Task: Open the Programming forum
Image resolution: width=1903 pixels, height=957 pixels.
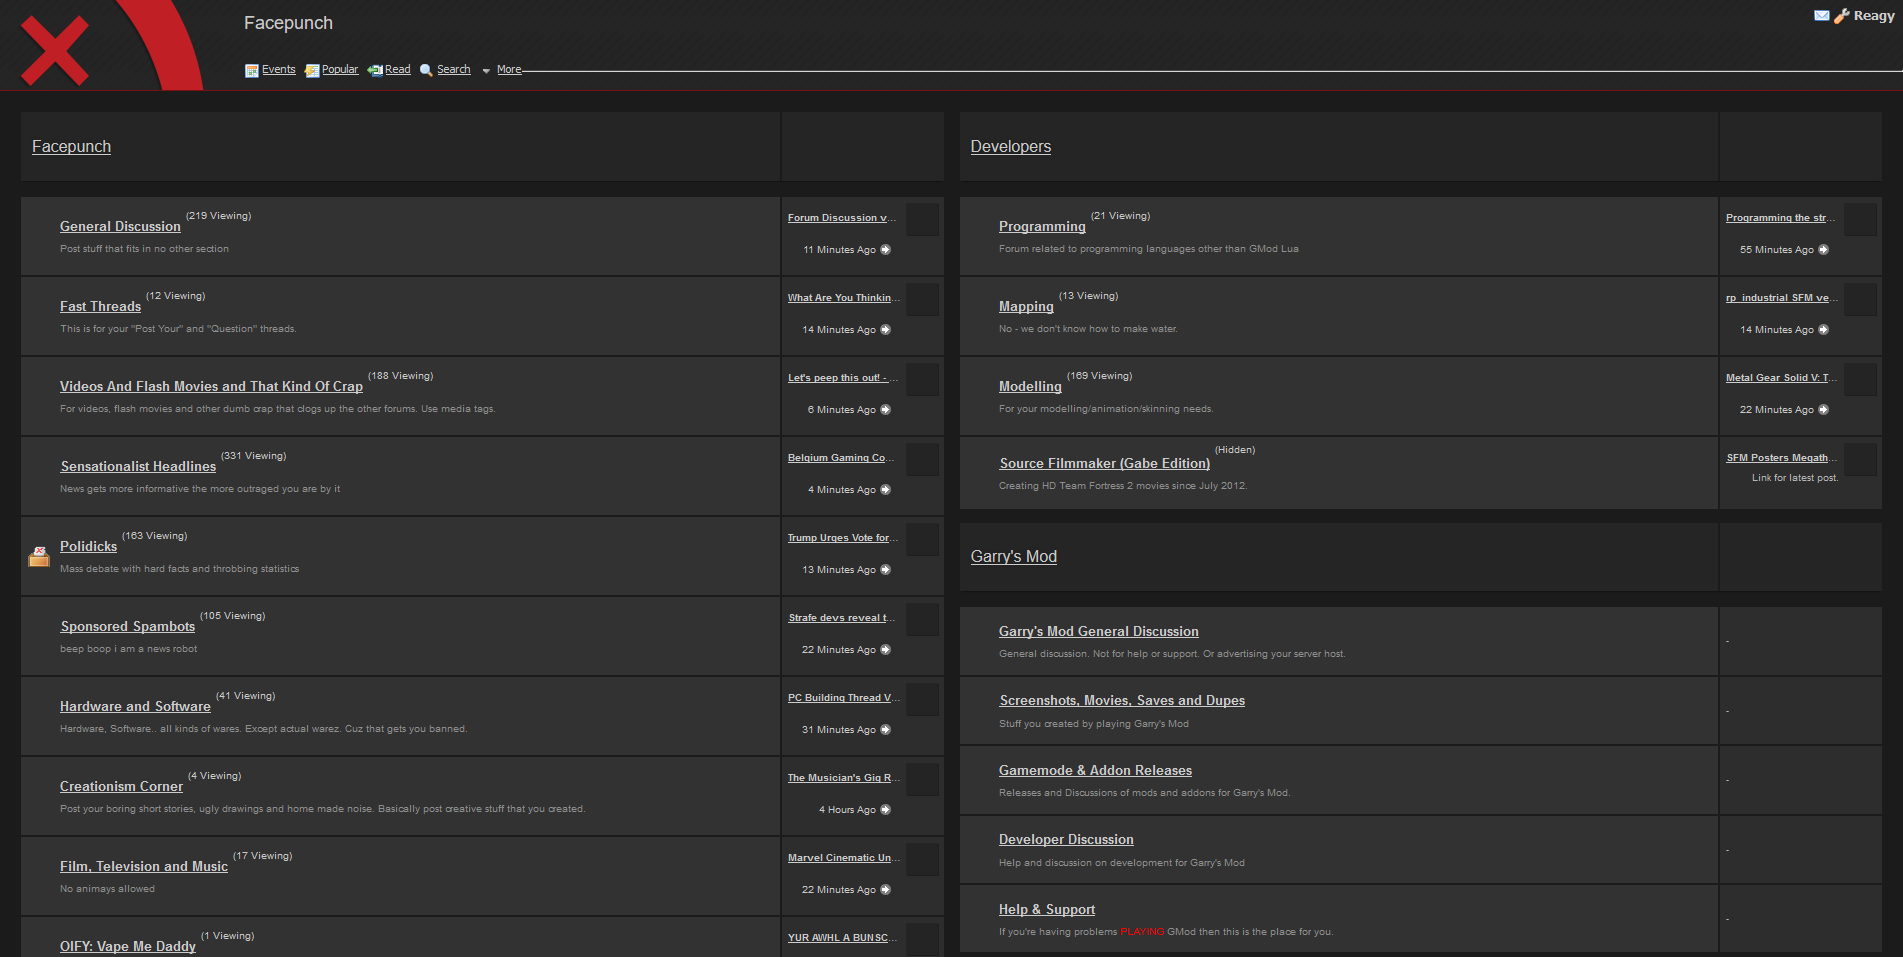Action: point(1042,226)
